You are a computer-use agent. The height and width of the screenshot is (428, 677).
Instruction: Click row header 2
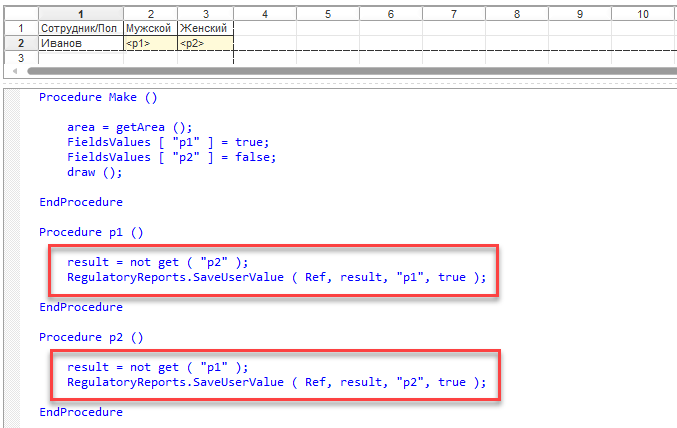click(19, 44)
